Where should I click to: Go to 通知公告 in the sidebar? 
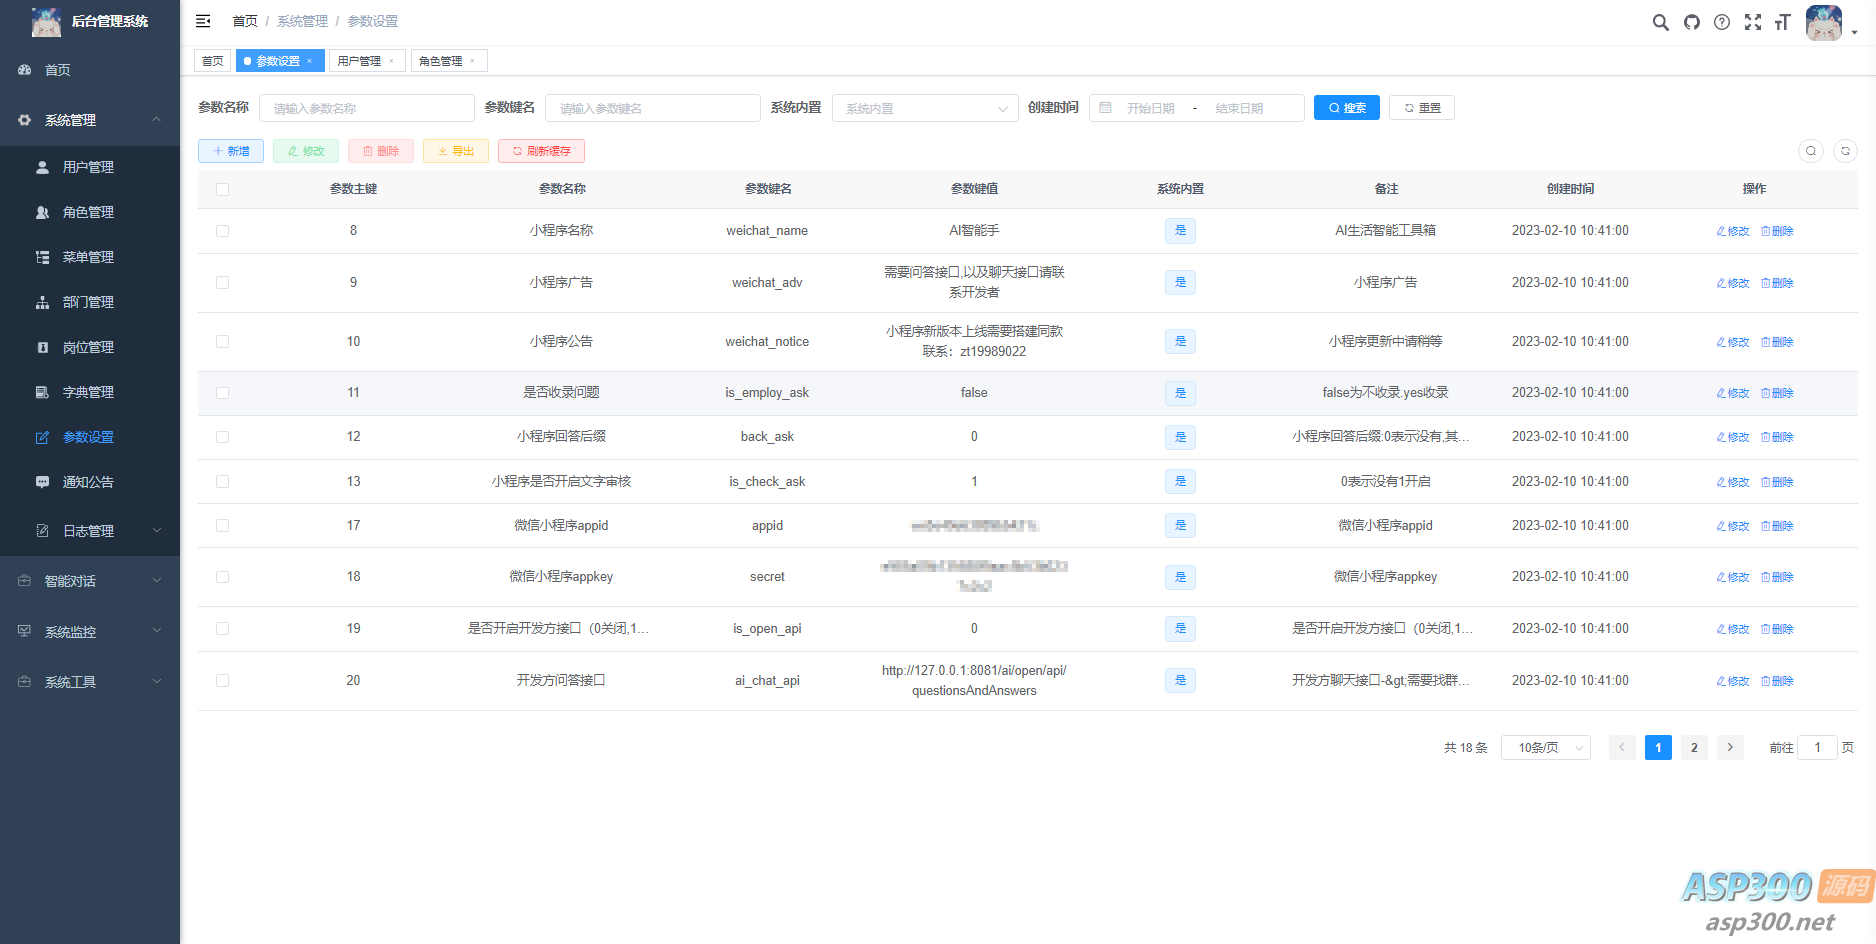tap(90, 482)
